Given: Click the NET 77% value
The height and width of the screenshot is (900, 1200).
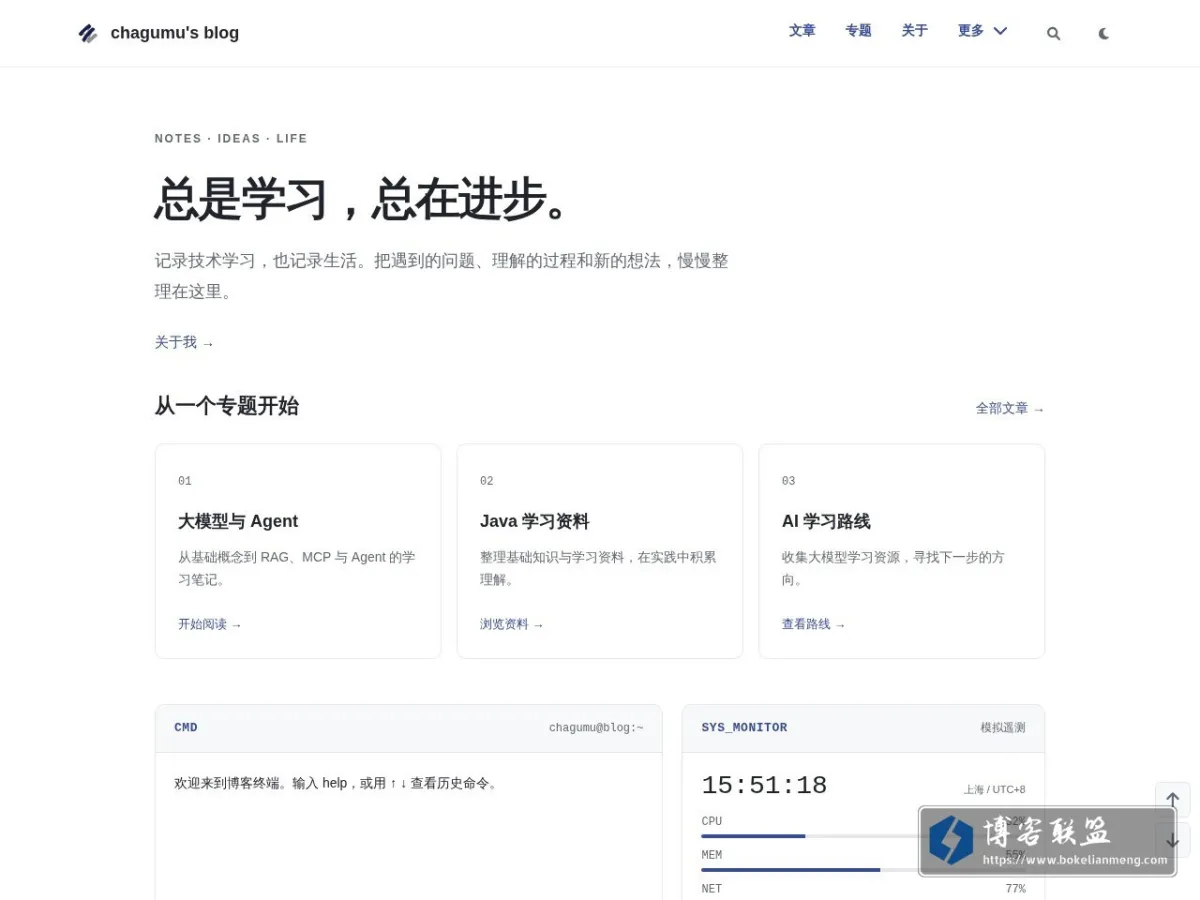Looking at the screenshot, I should point(1015,889).
